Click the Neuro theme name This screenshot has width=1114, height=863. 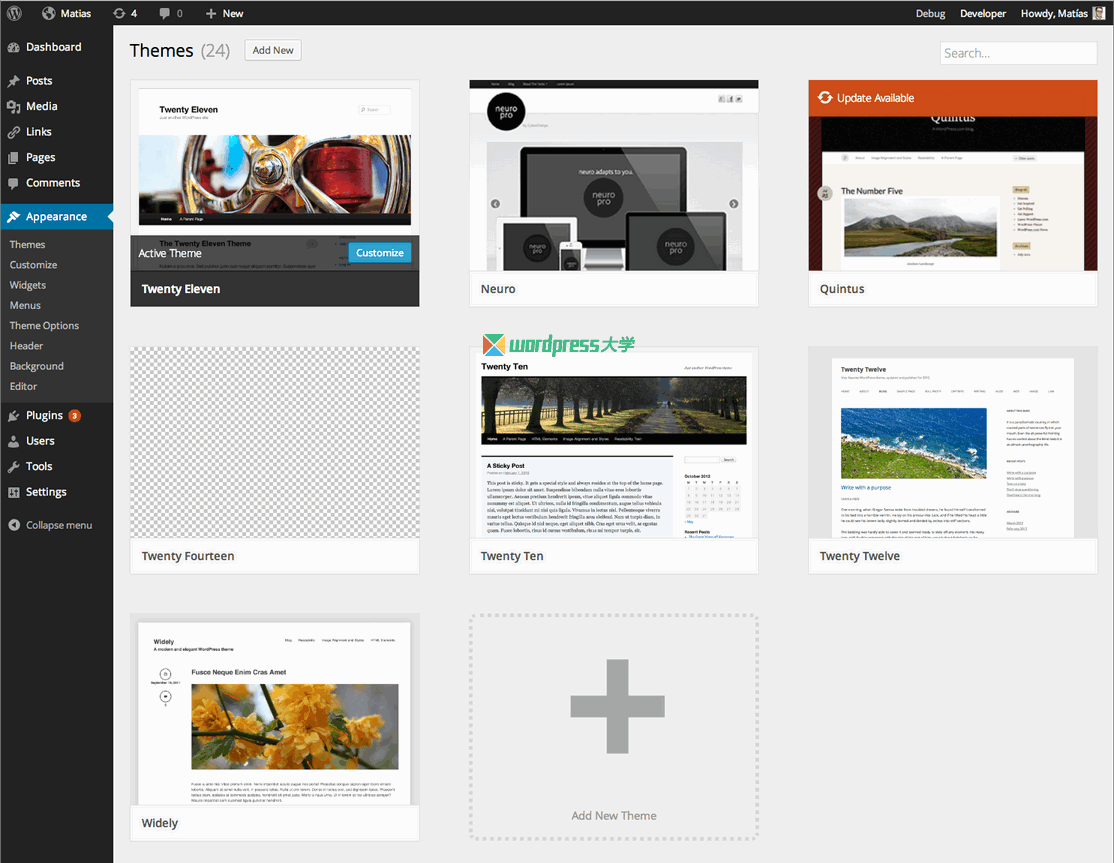point(498,289)
